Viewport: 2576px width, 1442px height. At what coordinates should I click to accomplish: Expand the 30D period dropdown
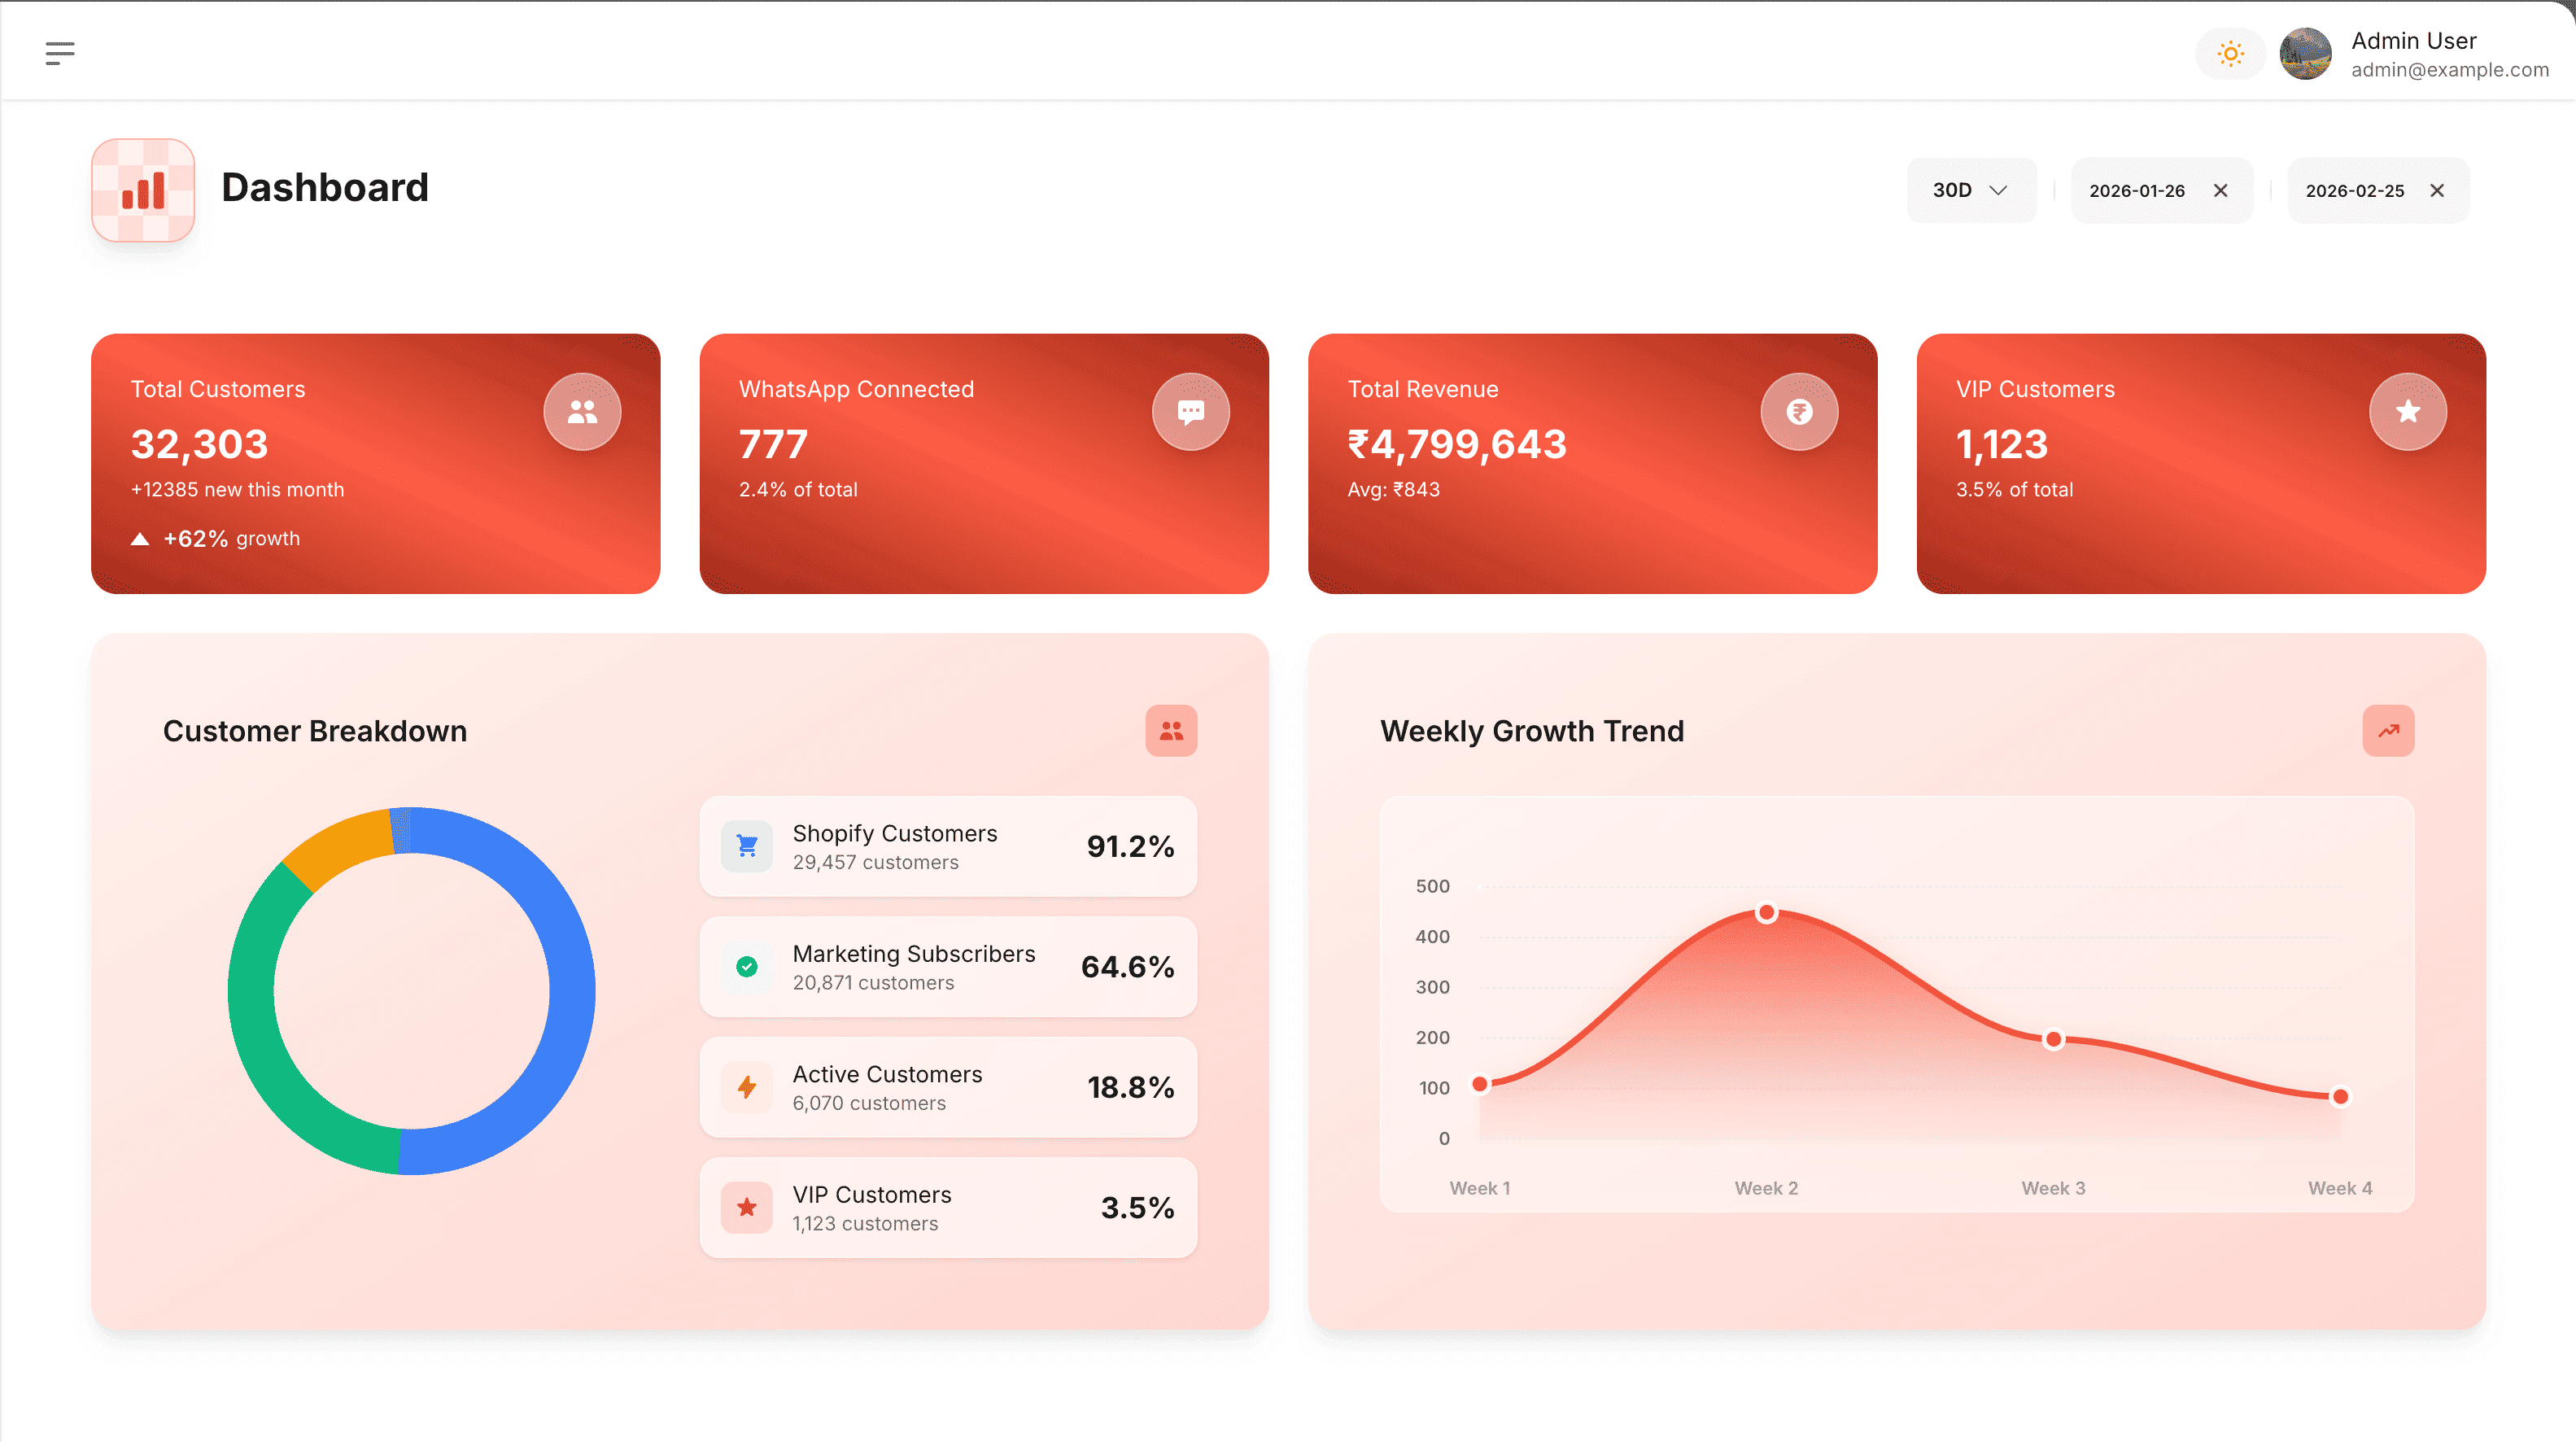click(x=1970, y=190)
